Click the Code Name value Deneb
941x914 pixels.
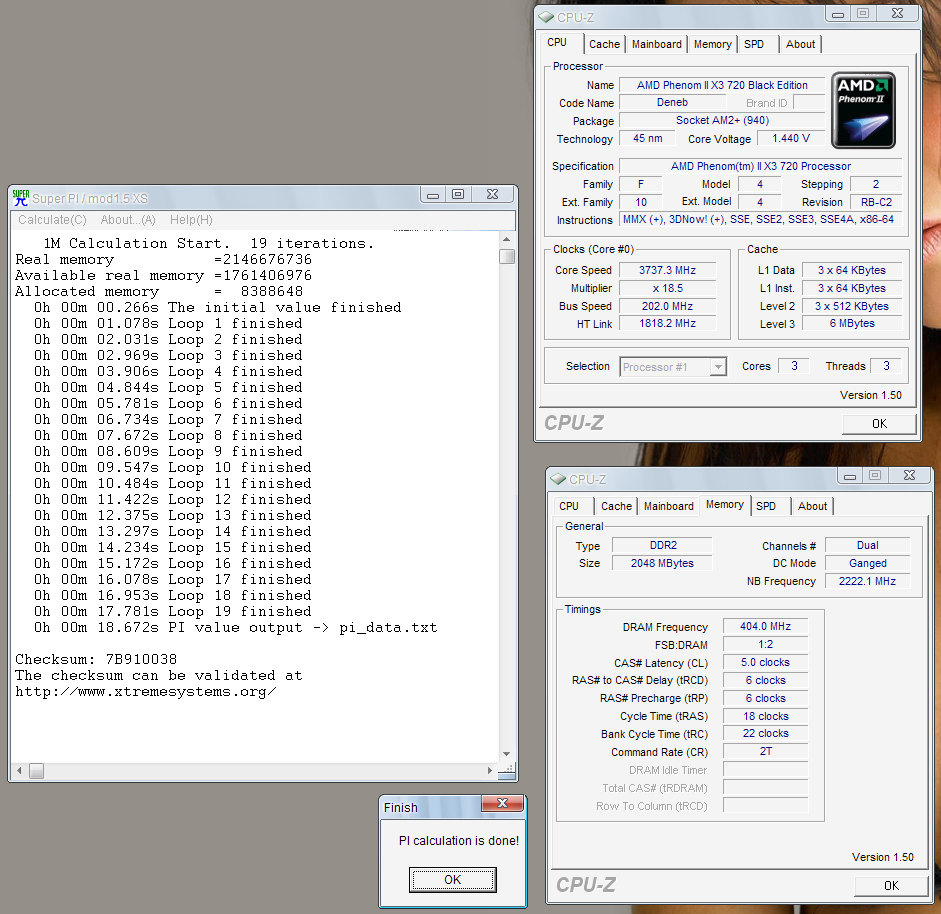coord(672,103)
